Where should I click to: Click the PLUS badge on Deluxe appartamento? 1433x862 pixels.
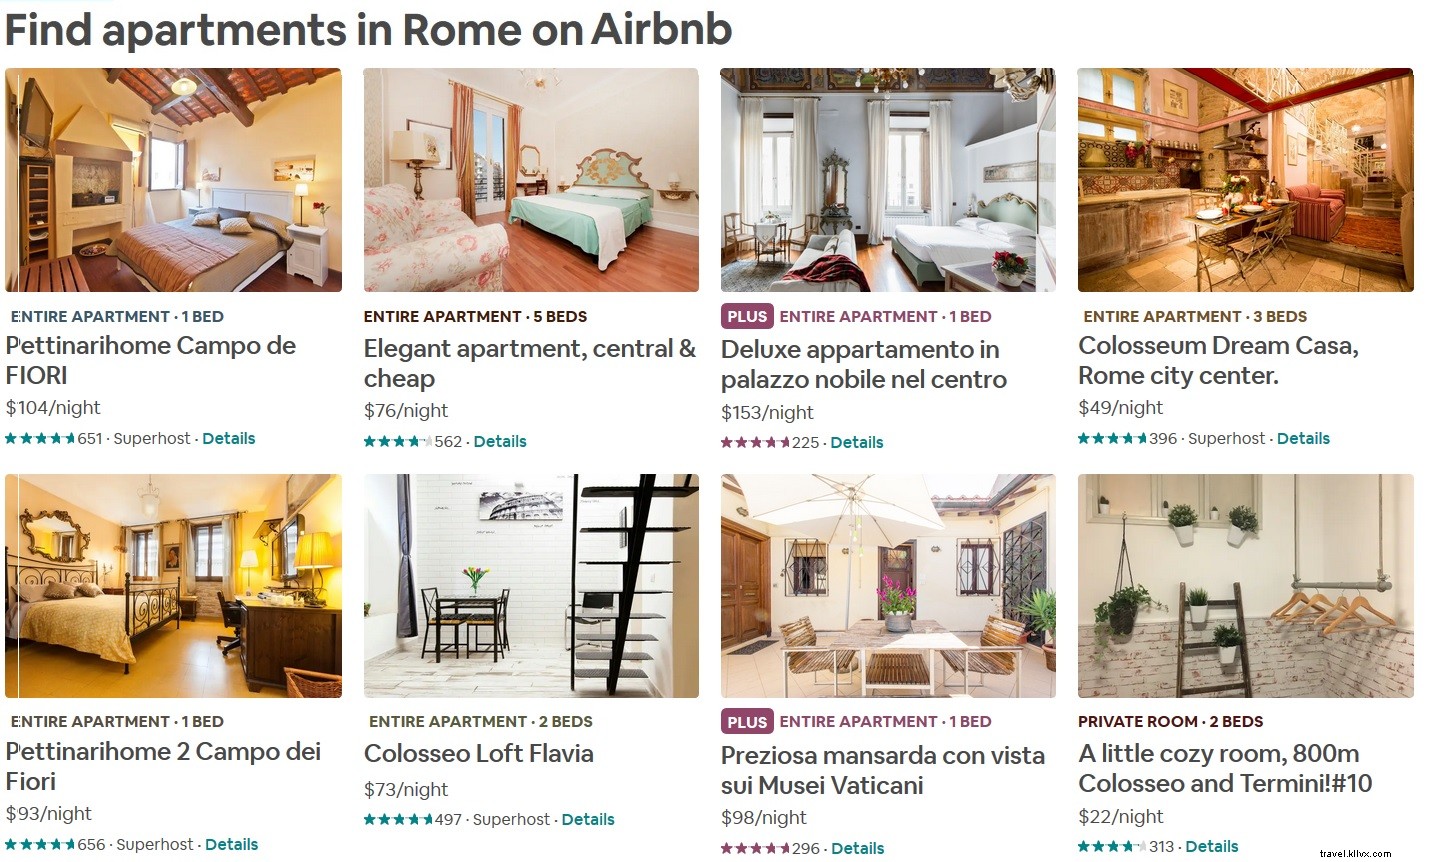tap(746, 316)
